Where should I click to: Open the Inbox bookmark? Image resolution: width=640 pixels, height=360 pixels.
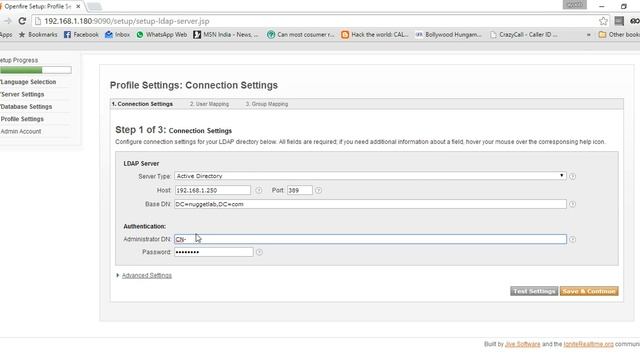(x=118, y=35)
